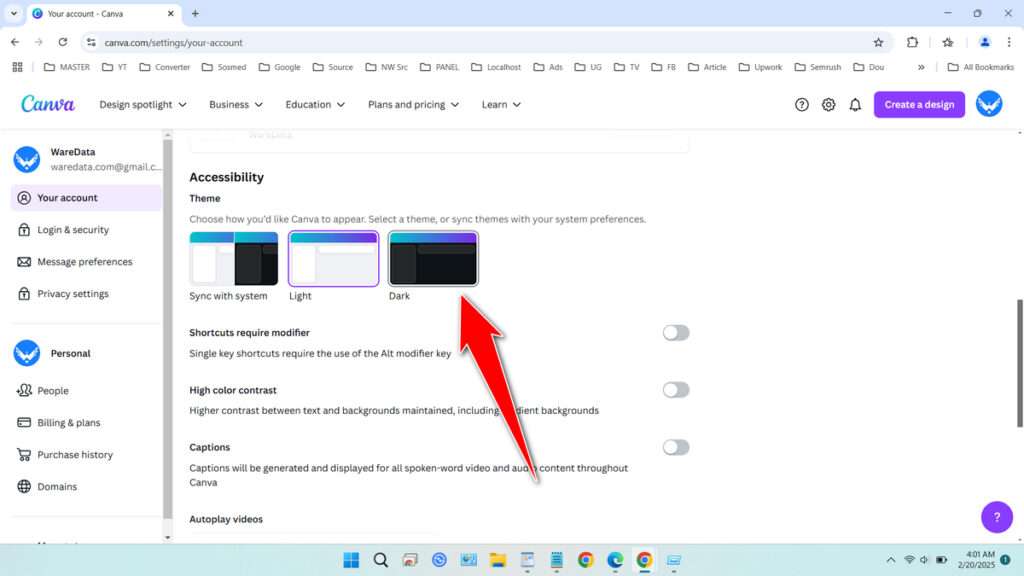This screenshot has height=576, width=1024.
Task: Select the Personal team in sidebar
Action: (x=86, y=353)
